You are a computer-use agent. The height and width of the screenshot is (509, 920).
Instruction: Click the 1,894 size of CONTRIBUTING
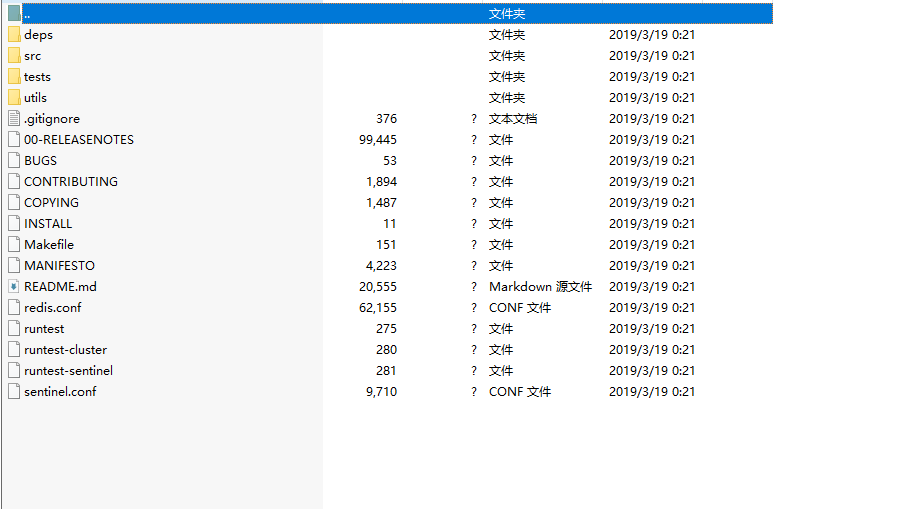[381, 182]
